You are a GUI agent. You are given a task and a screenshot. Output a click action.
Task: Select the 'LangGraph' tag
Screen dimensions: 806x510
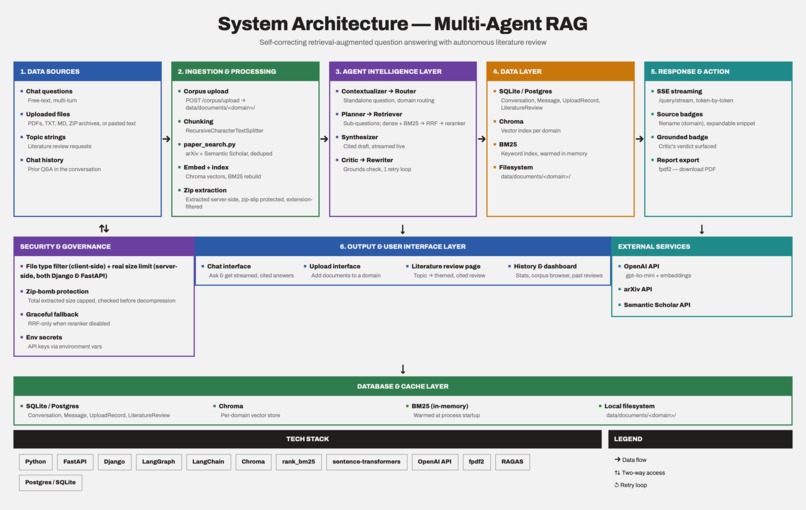point(158,462)
